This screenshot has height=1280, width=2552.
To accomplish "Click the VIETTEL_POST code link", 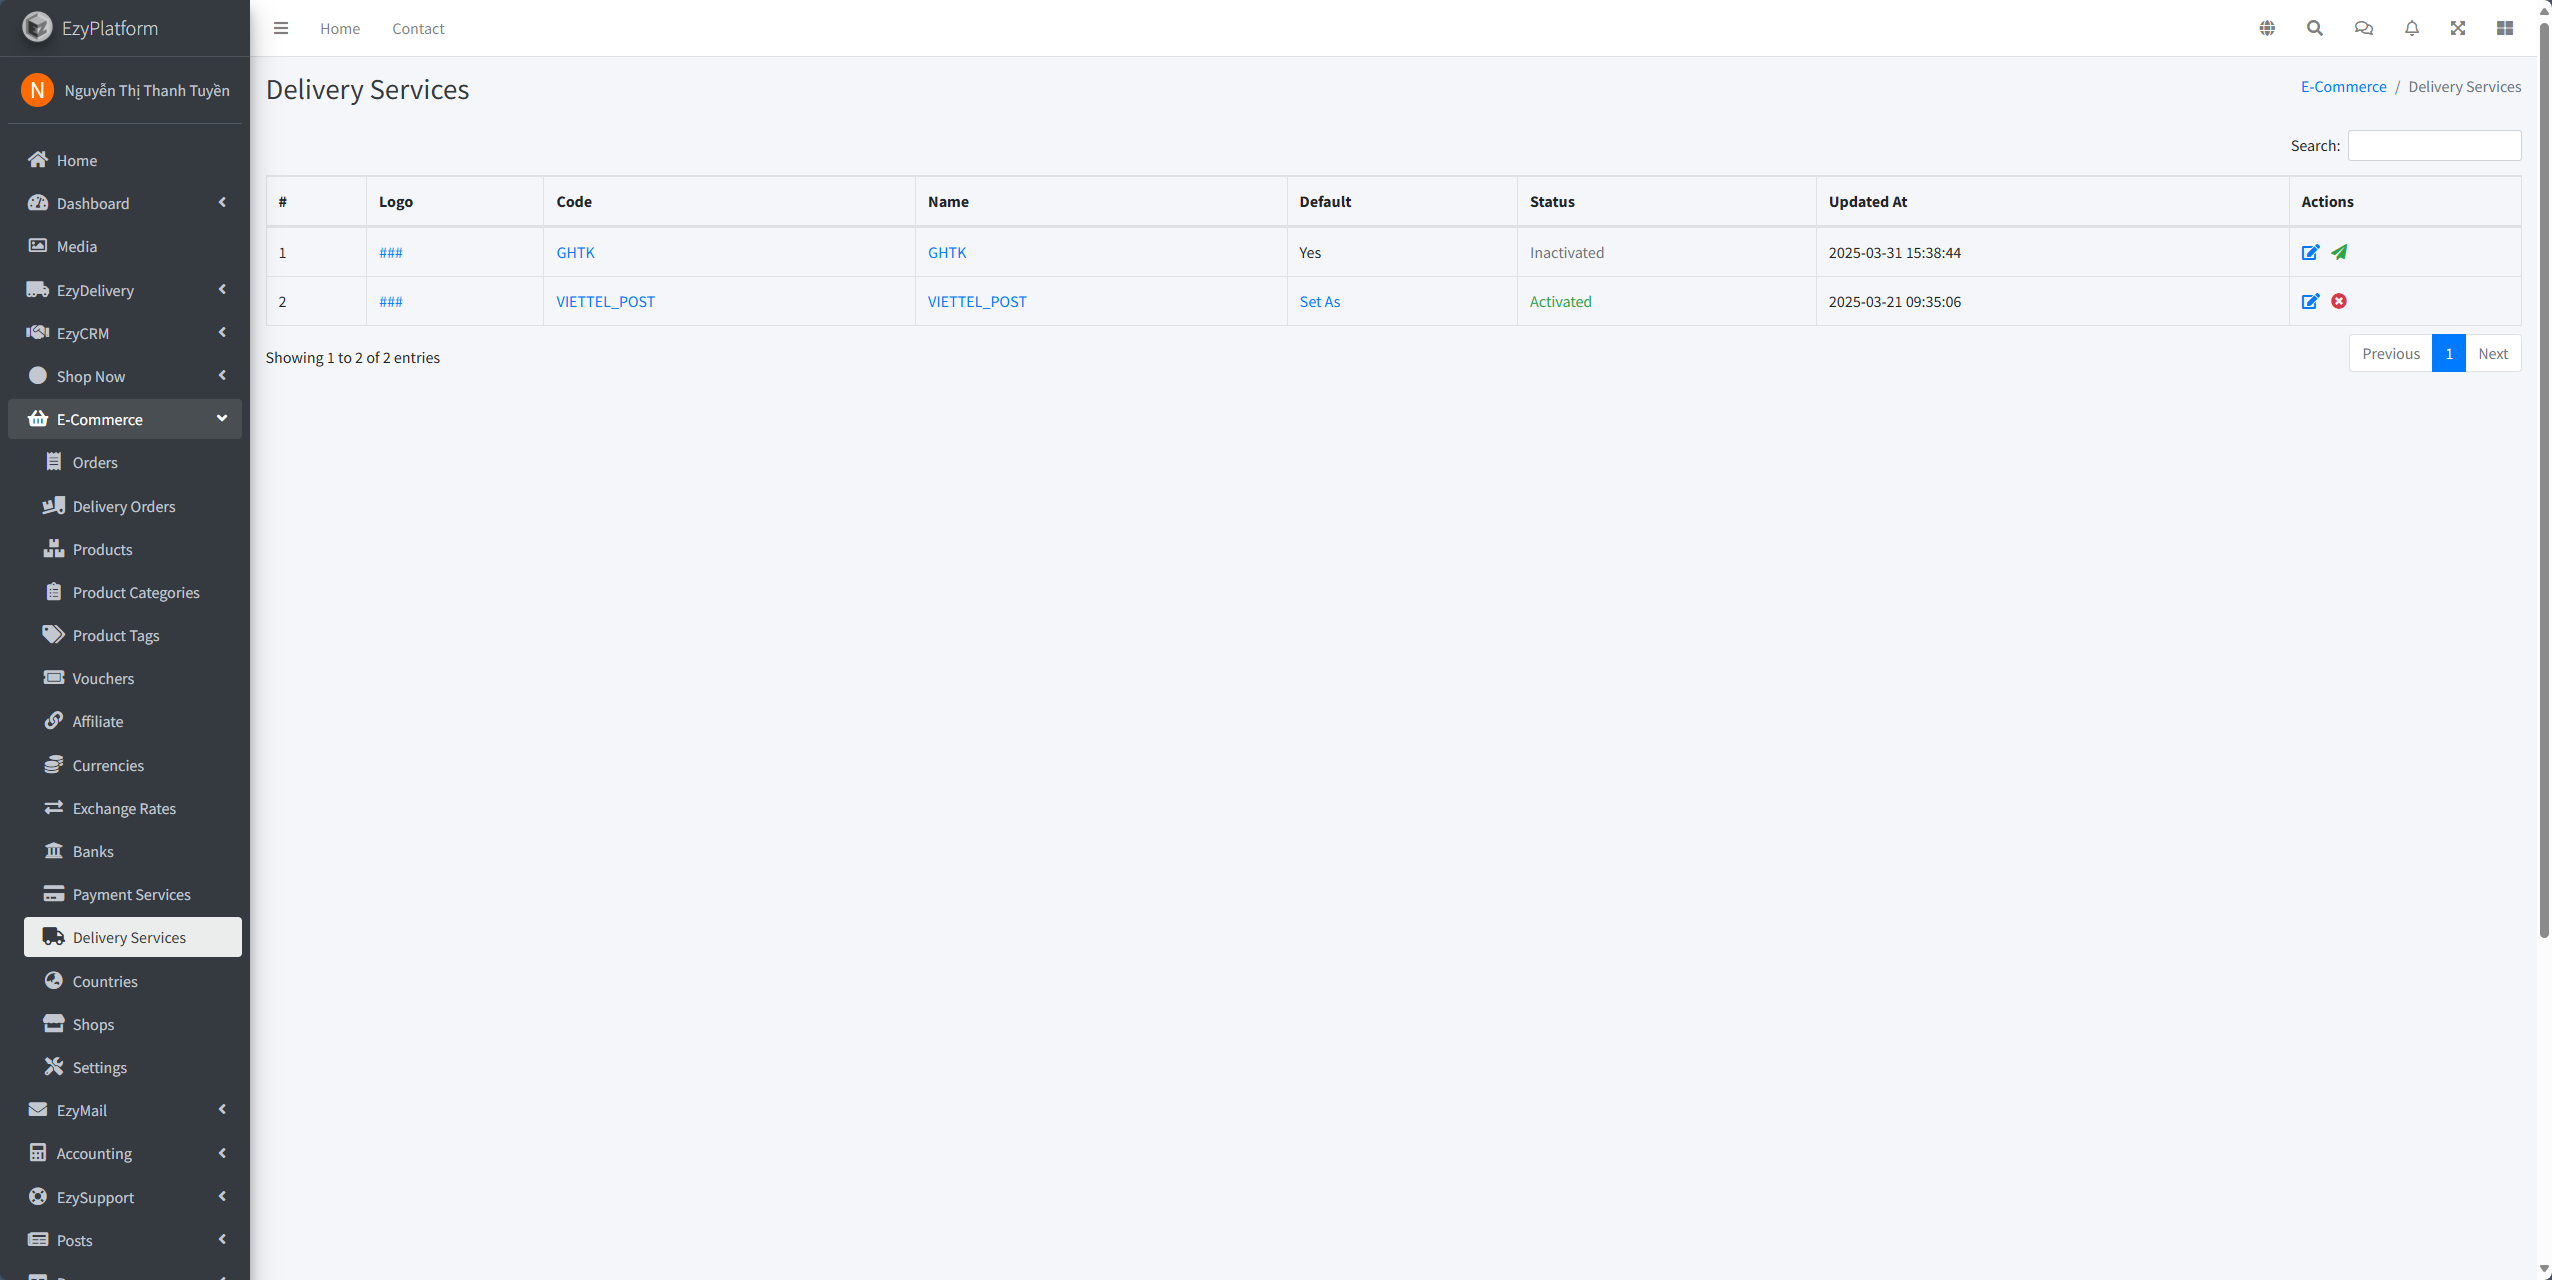I will pyautogui.click(x=605, y=301).
